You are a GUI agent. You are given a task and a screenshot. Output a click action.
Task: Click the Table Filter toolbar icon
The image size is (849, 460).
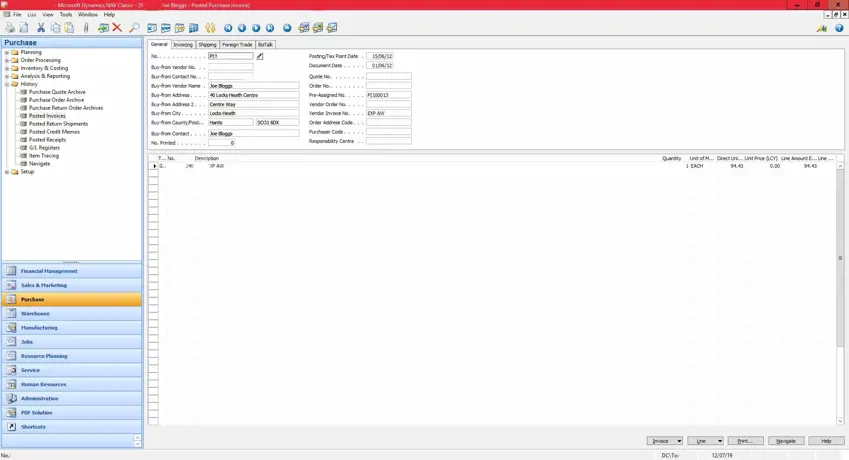pyautogui.click(x=166, y=28)
